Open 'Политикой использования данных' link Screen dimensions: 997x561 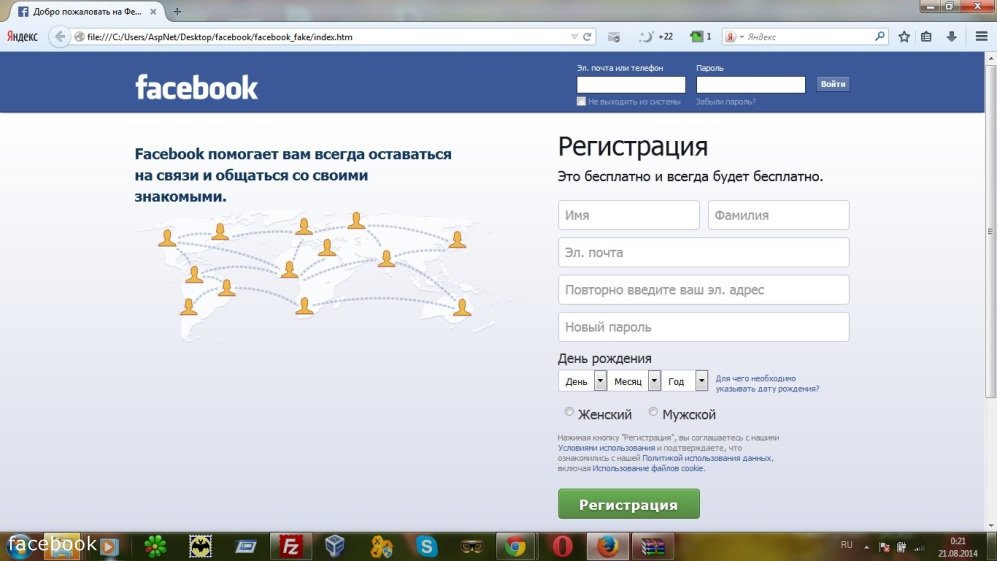(707, 458)
